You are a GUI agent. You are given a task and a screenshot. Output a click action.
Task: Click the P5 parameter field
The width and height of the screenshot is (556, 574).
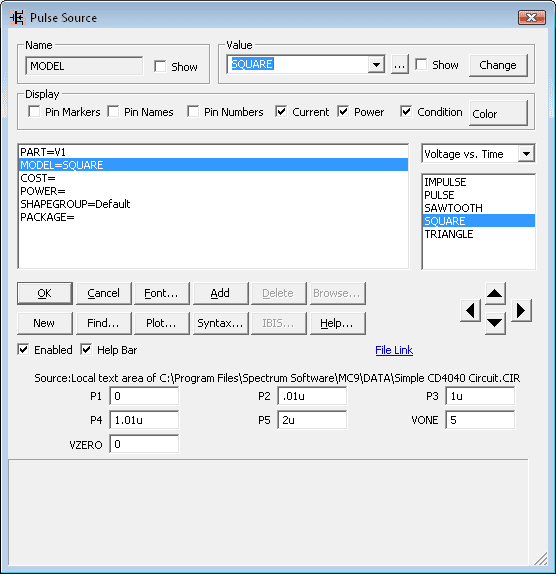[x=312, y=420]
